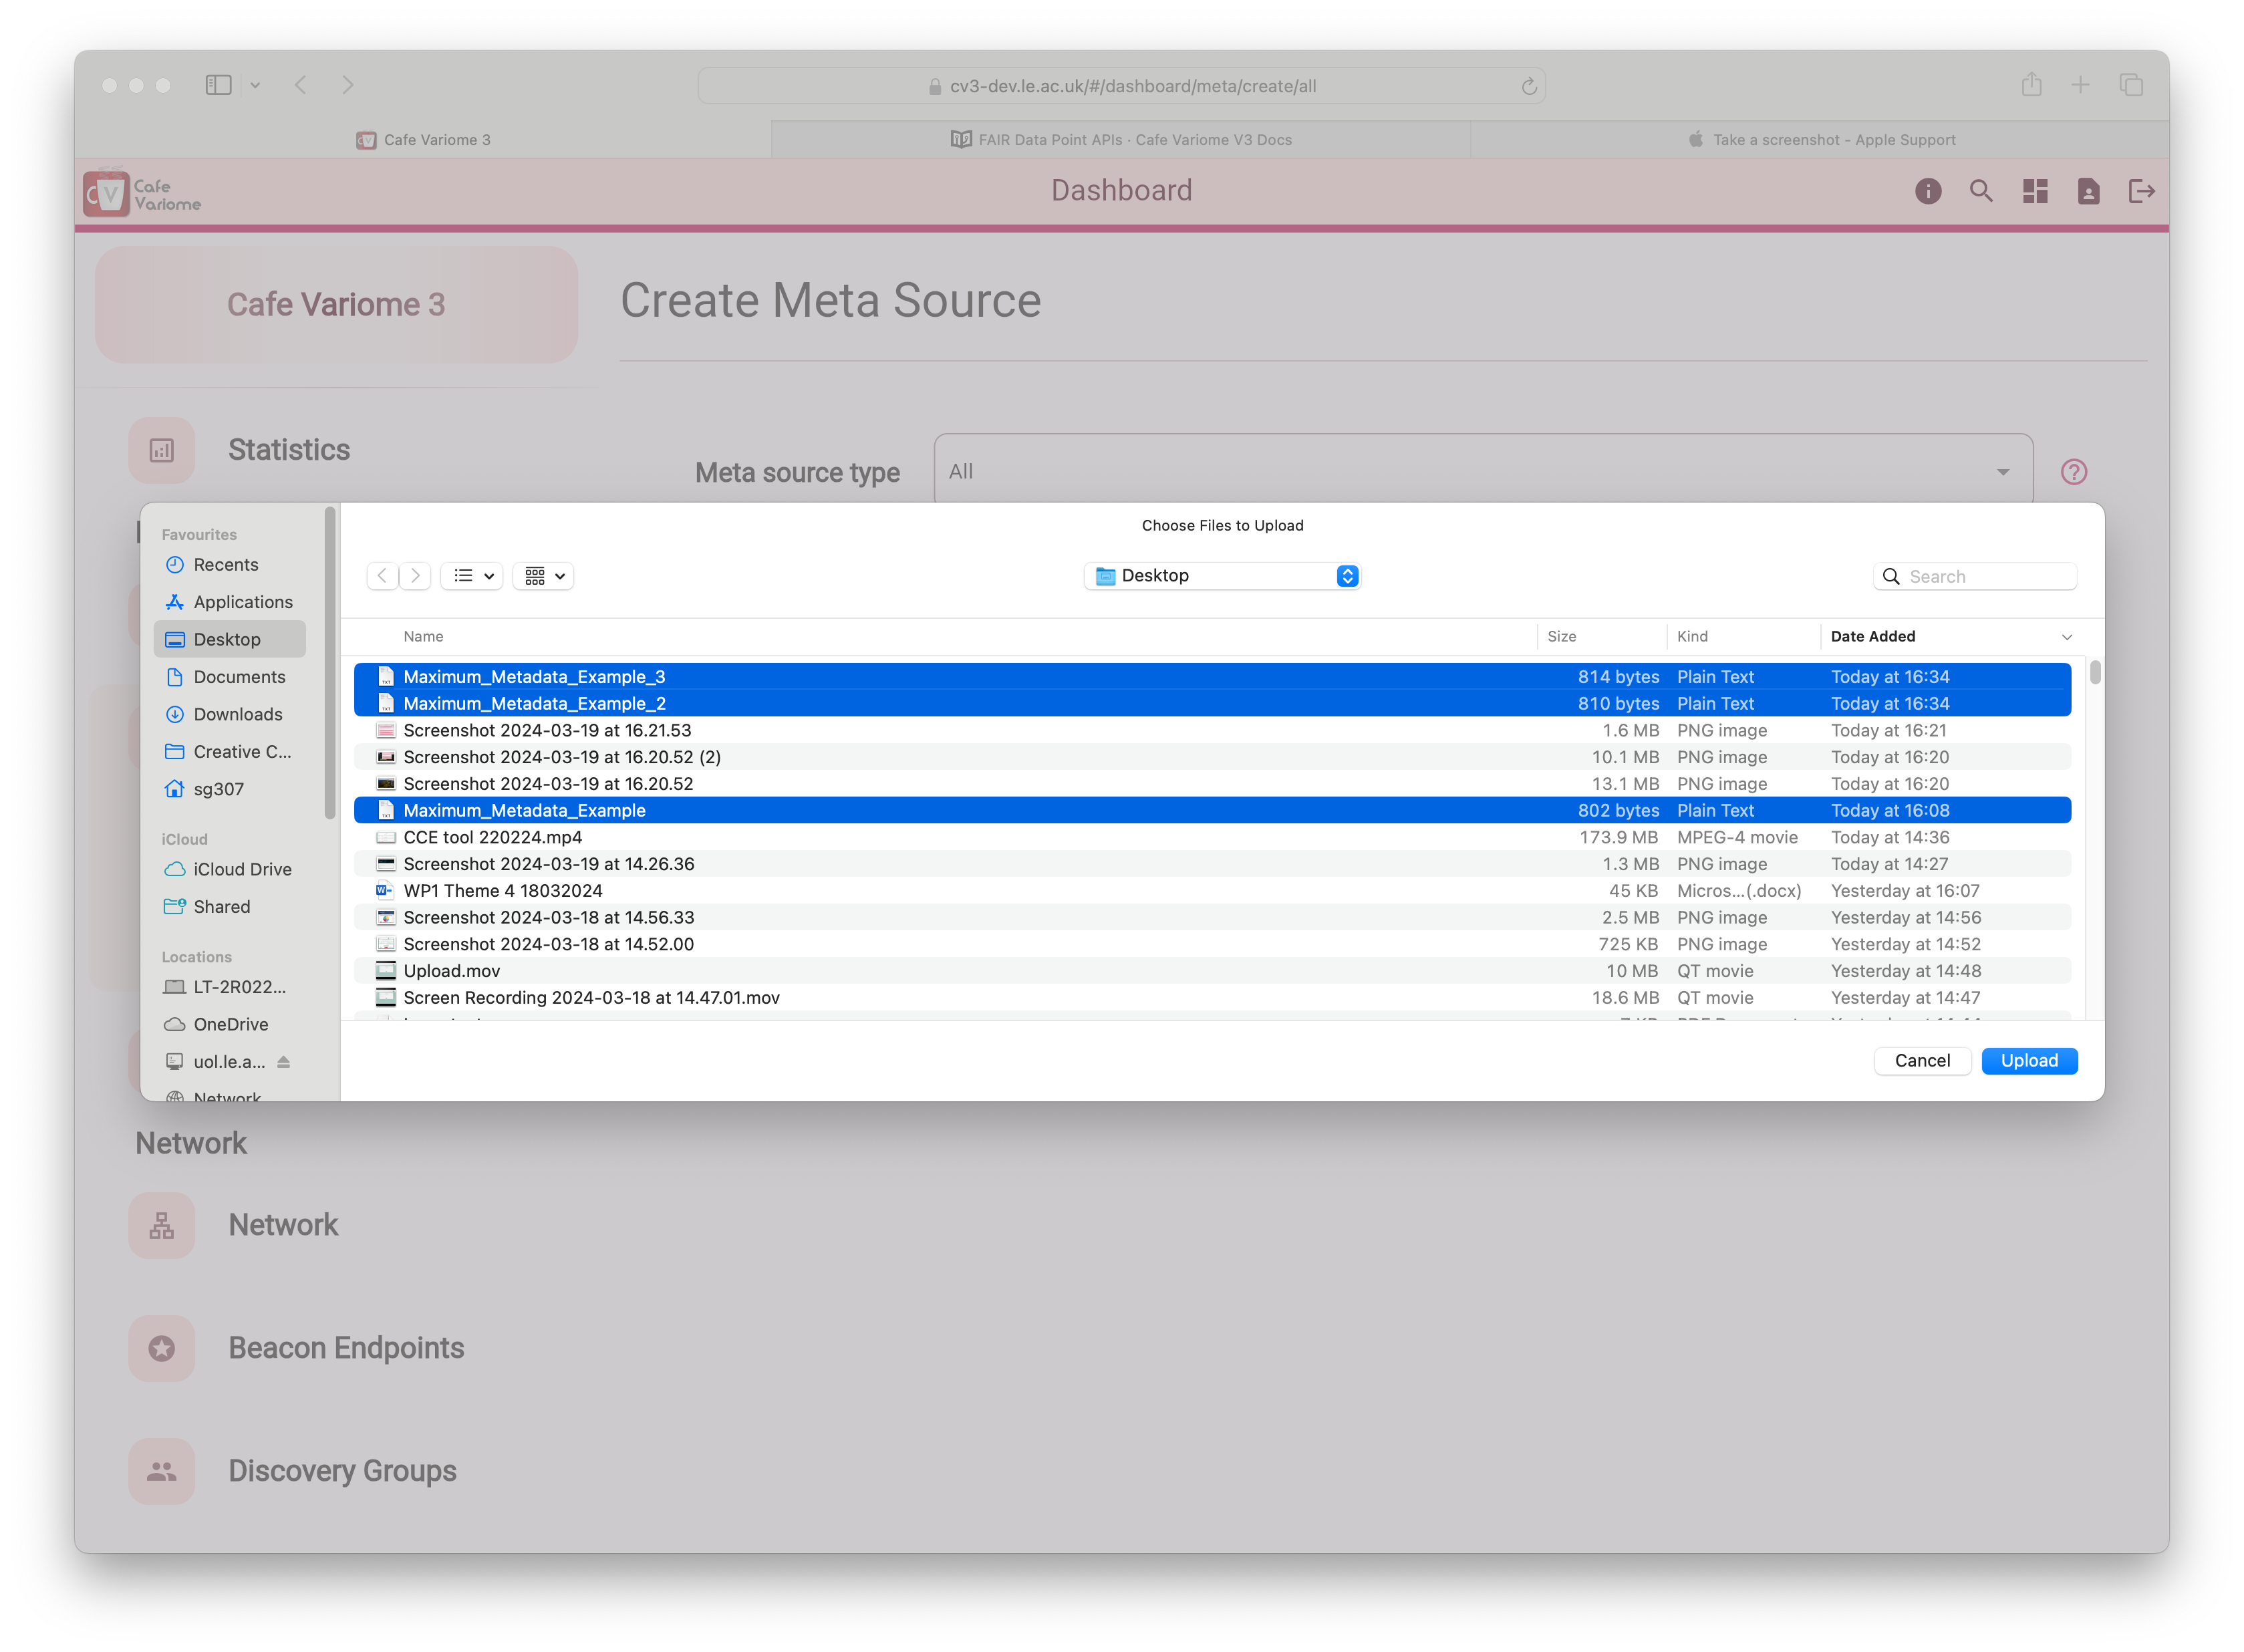Show Safari tab overview
The width and height of the screenshot is (2244, 1652).
[2131, 85]
